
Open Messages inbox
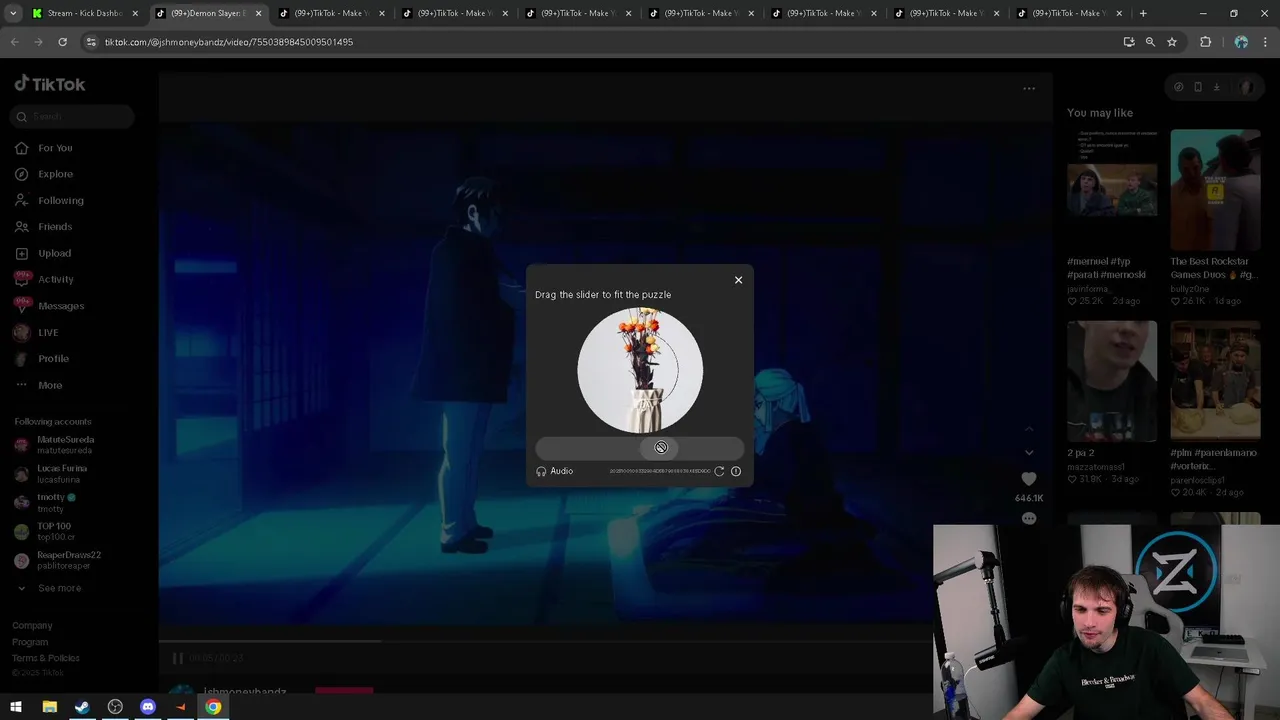[61, 306]
